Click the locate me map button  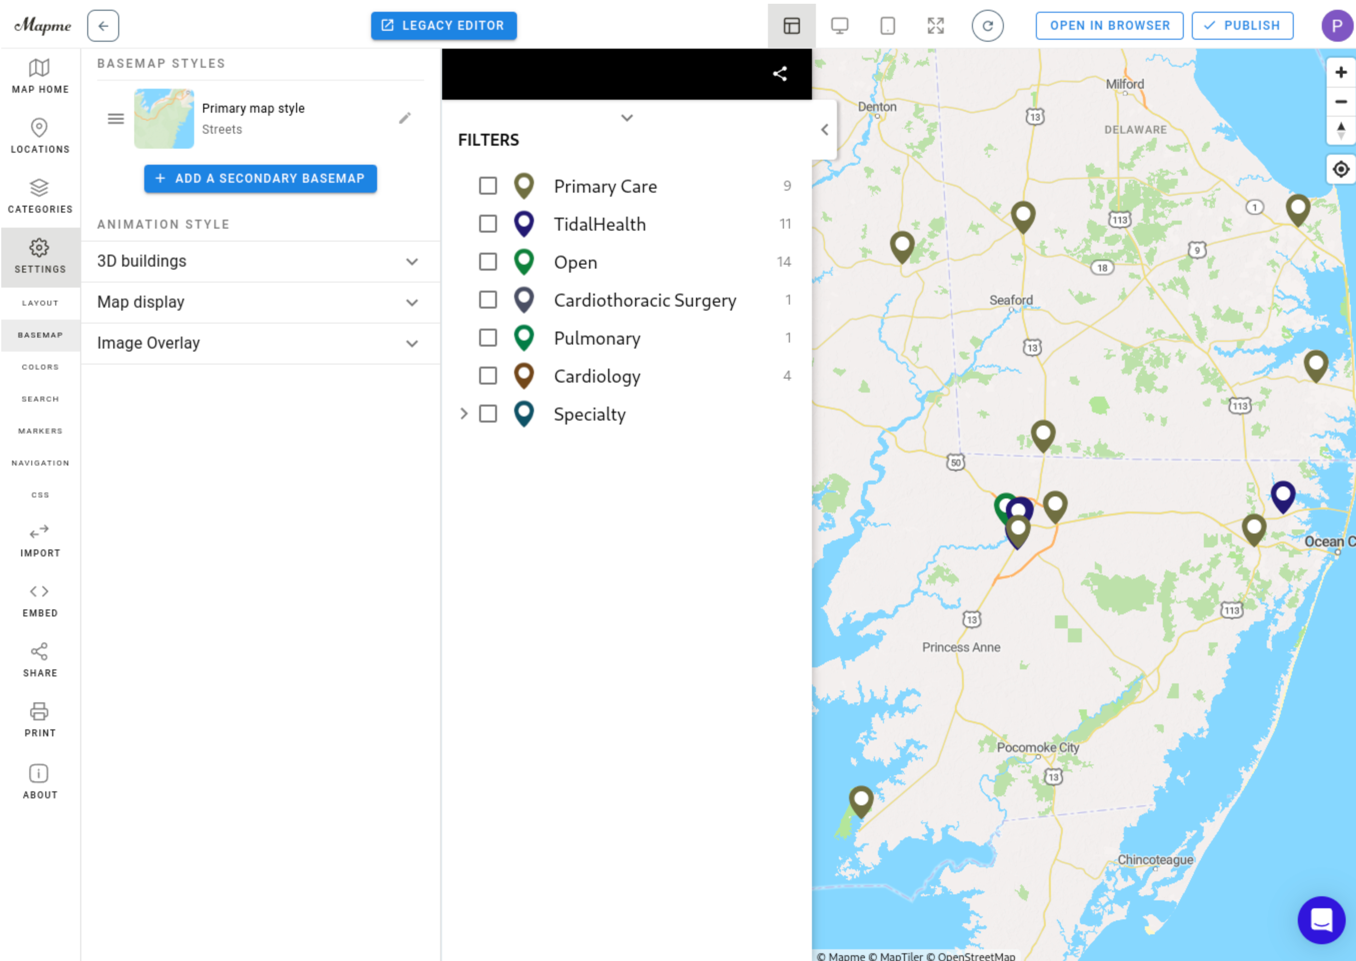click(x=1340, y=170)
